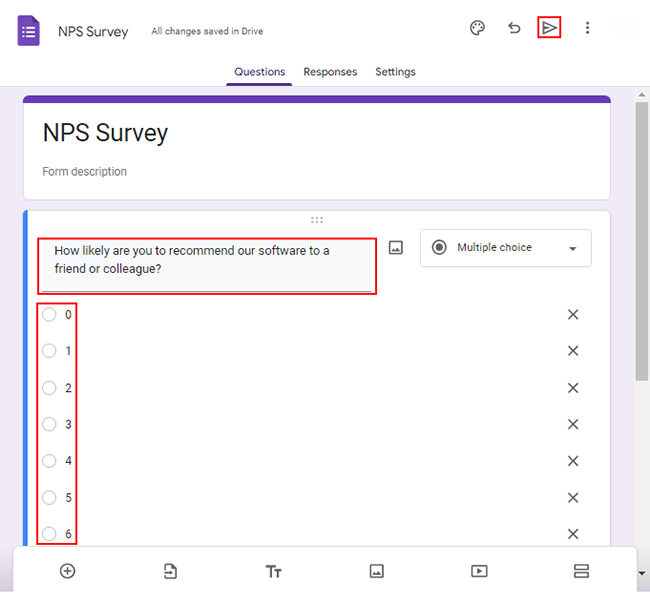Select the radio button for 3
The image size is (650, 605).
(x=49, y=424)
